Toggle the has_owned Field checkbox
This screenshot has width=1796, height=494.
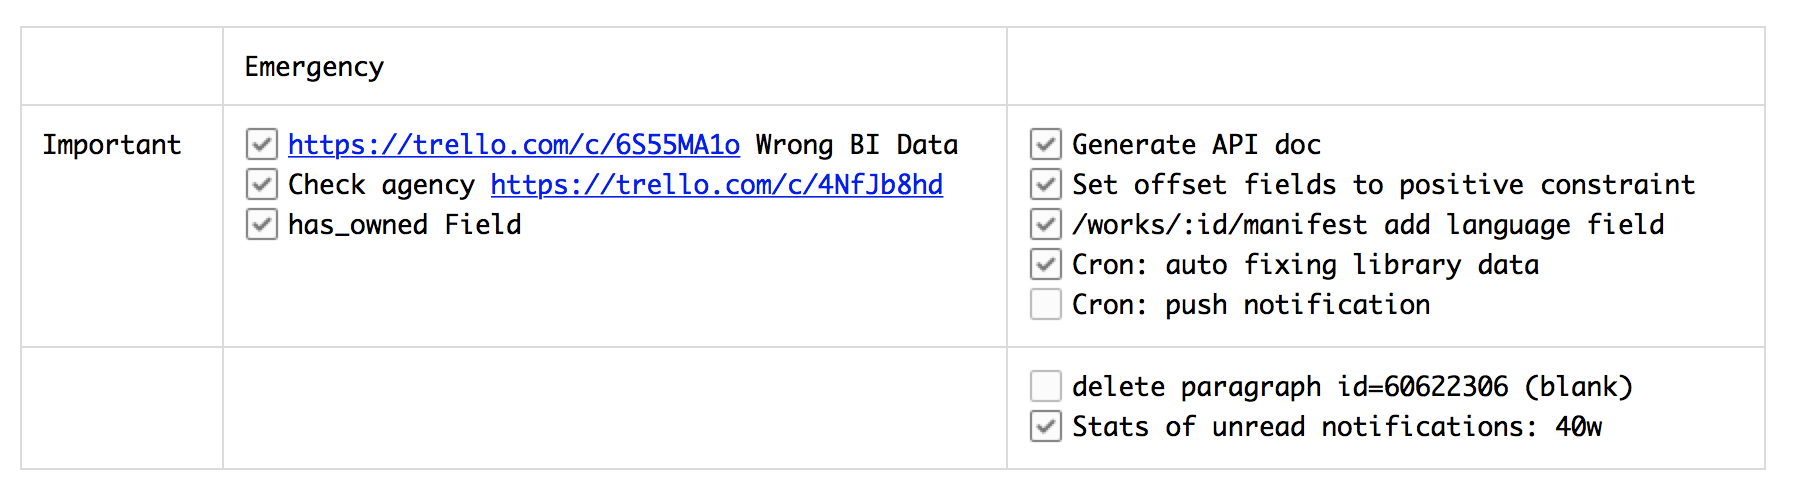point(262,225)
